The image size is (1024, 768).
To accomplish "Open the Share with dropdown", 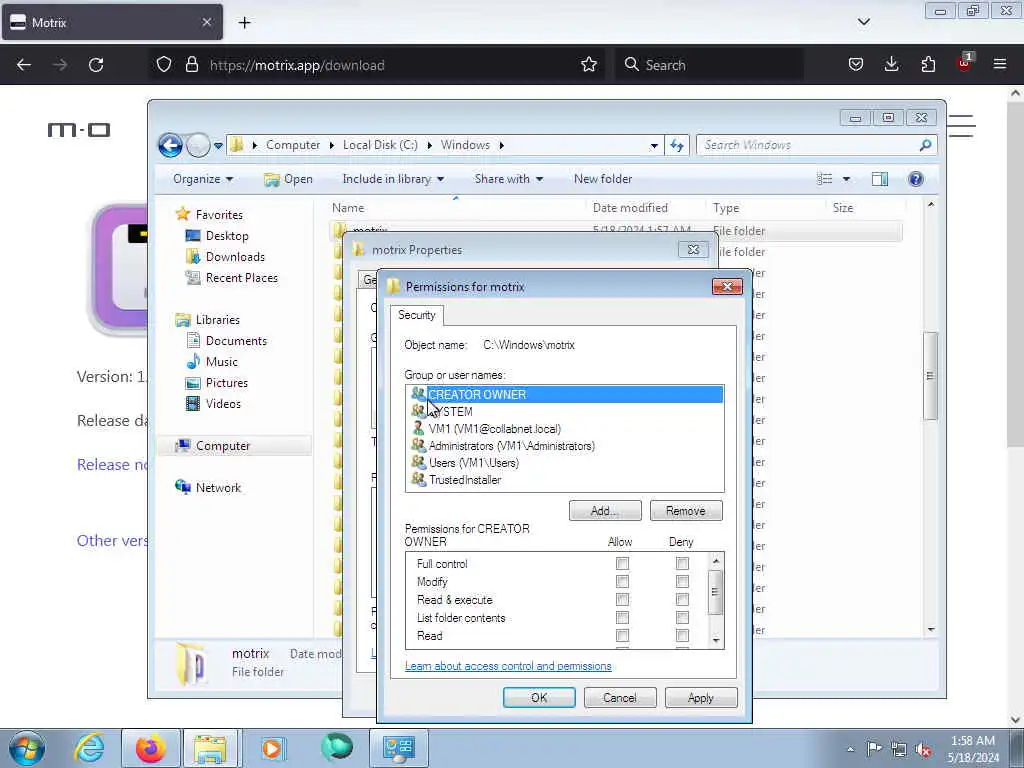I will point(509,179).
